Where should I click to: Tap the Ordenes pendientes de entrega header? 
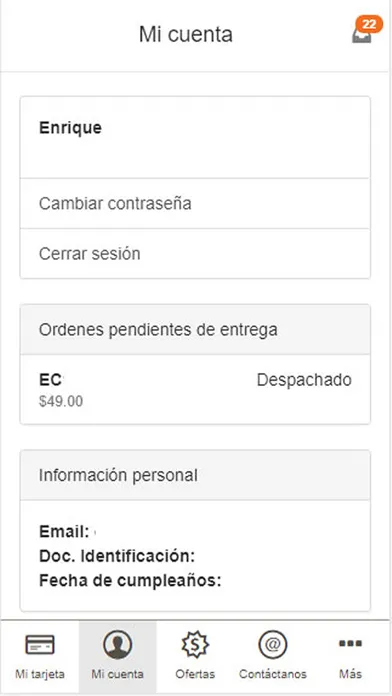(195, 329)
